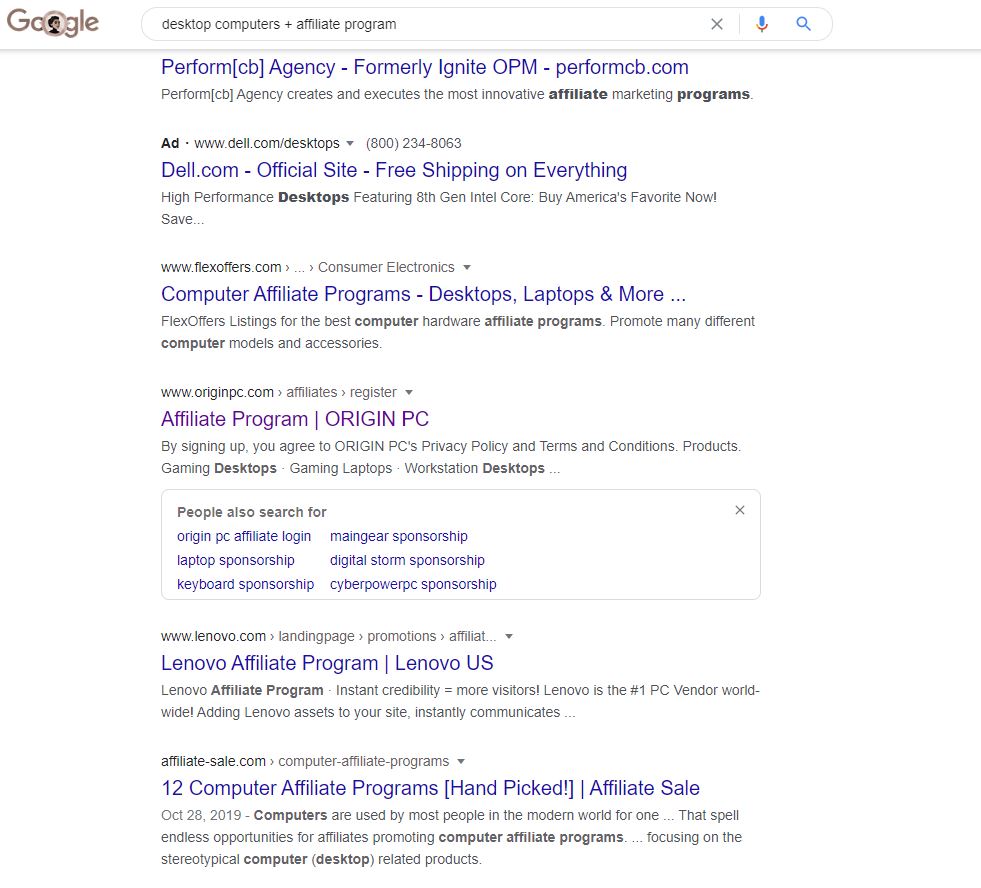Open the Lenovo Affiliate Program link
This screenshot has height=888, width=981.
327,663
